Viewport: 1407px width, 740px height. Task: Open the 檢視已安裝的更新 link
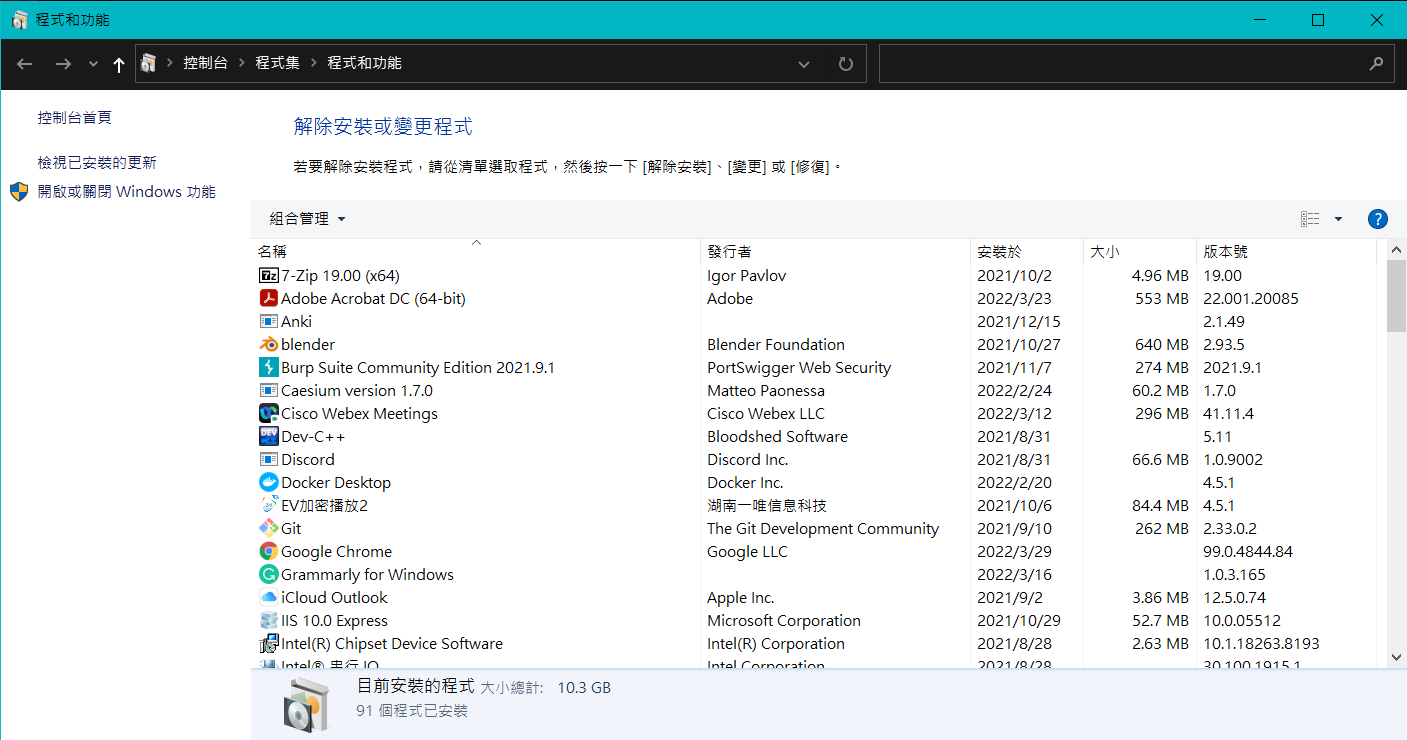click(x=97, y=162)
